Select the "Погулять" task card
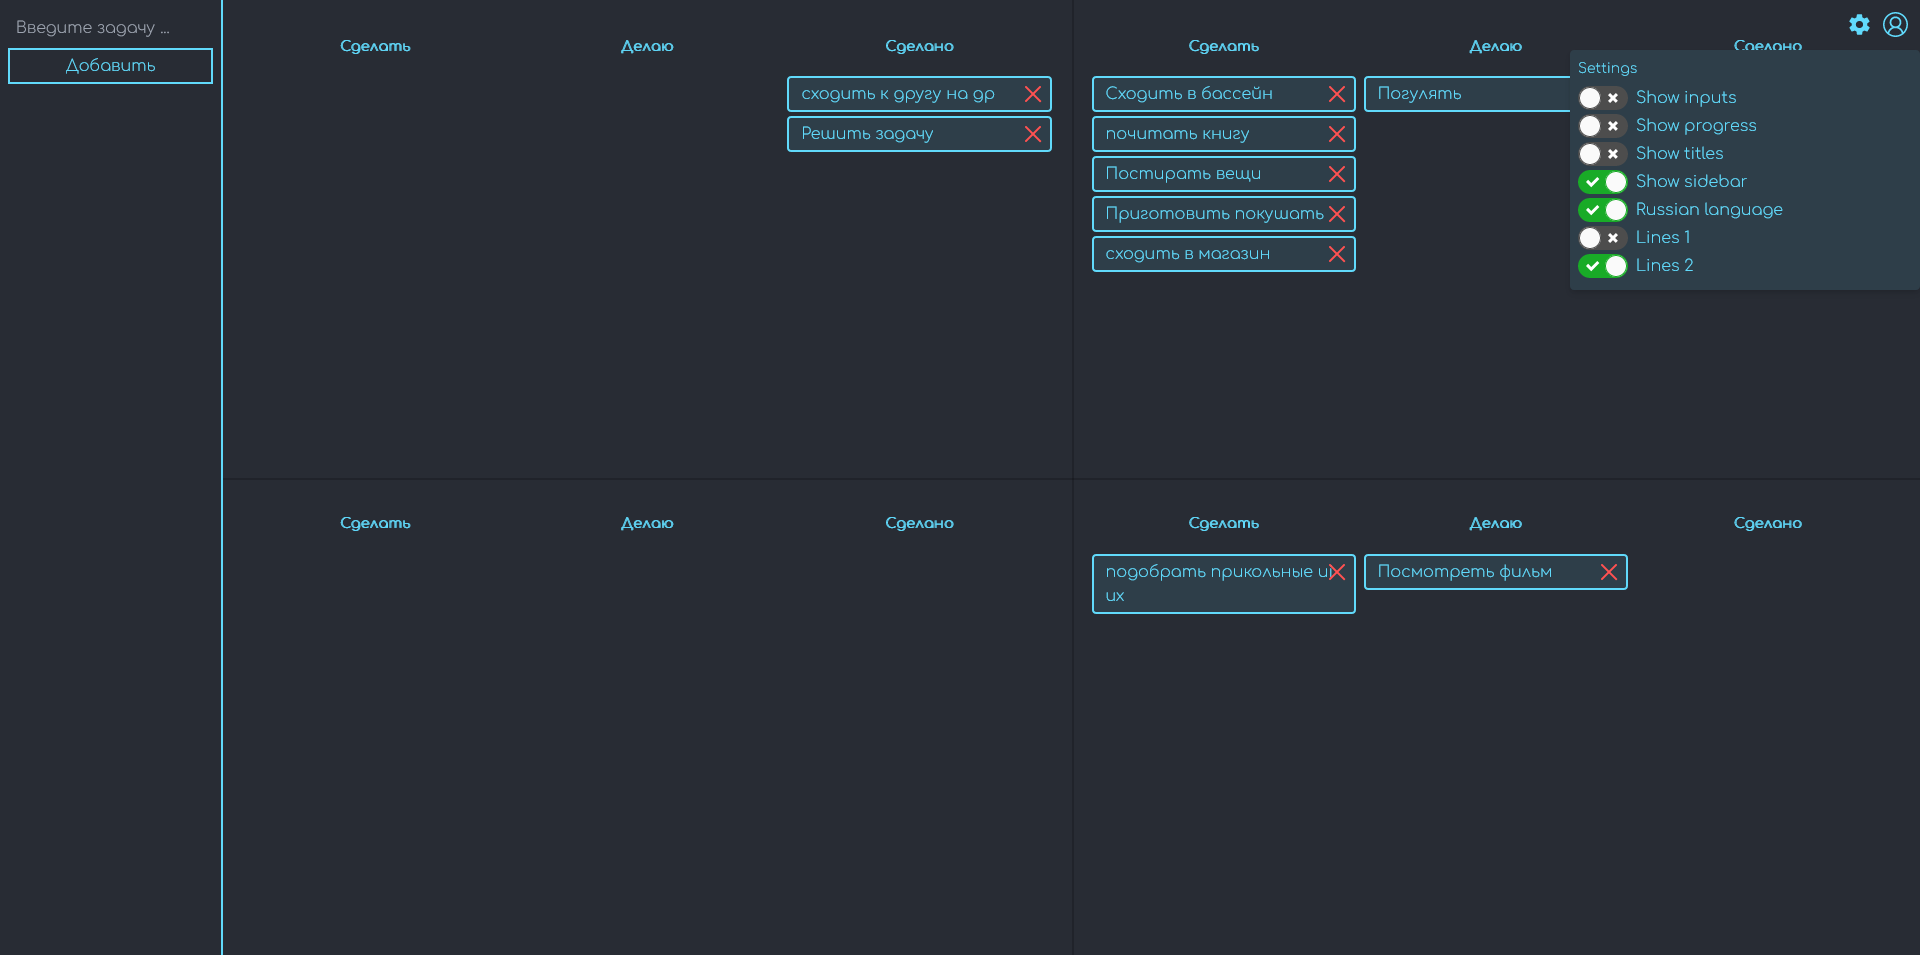The height and width of the screenshot is (955, 1920). [1450, 94]
